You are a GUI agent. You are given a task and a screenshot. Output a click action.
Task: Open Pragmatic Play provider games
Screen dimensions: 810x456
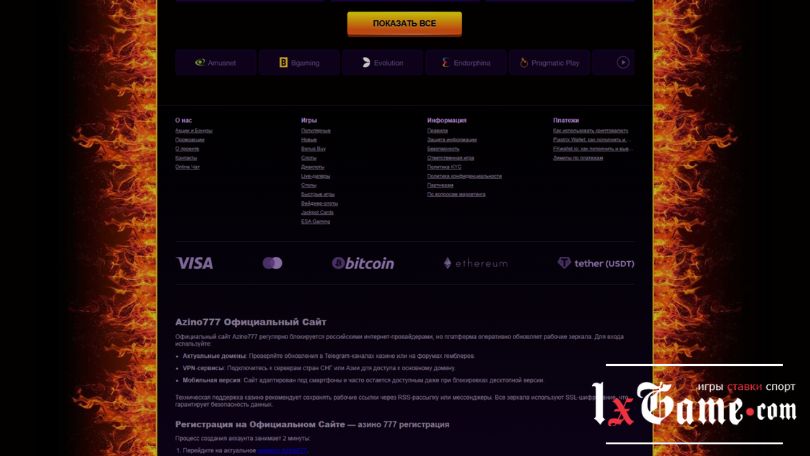549,63
